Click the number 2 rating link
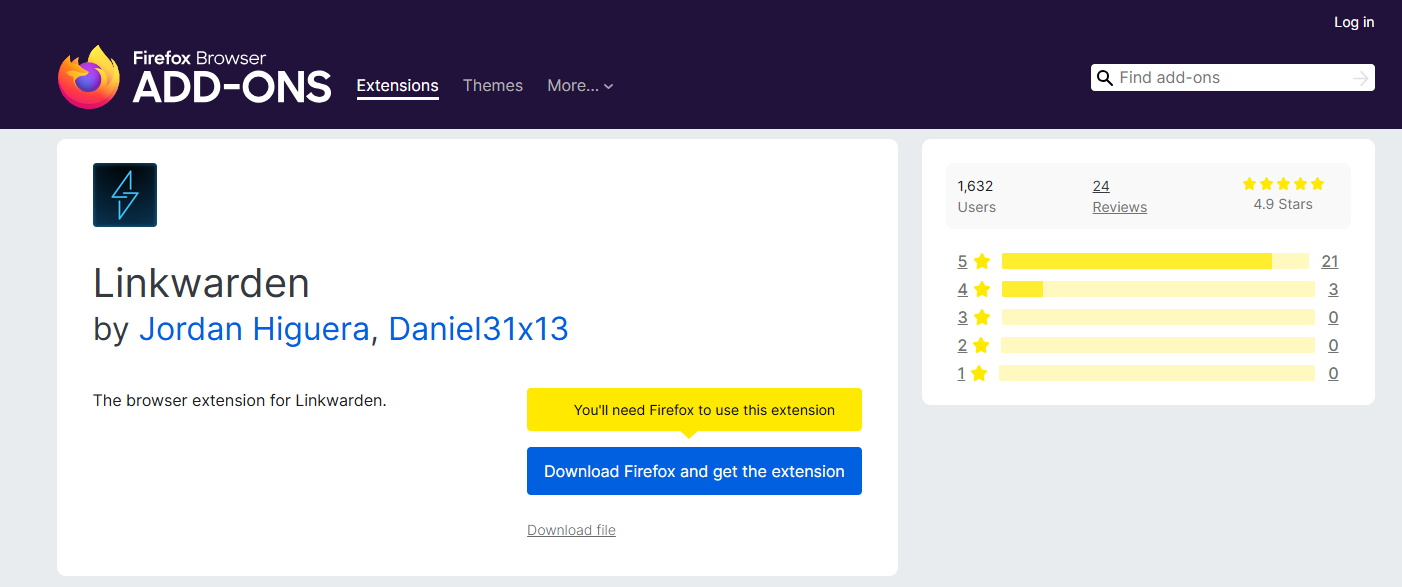Screen dimensions: 1402x587 click(963, 345)
